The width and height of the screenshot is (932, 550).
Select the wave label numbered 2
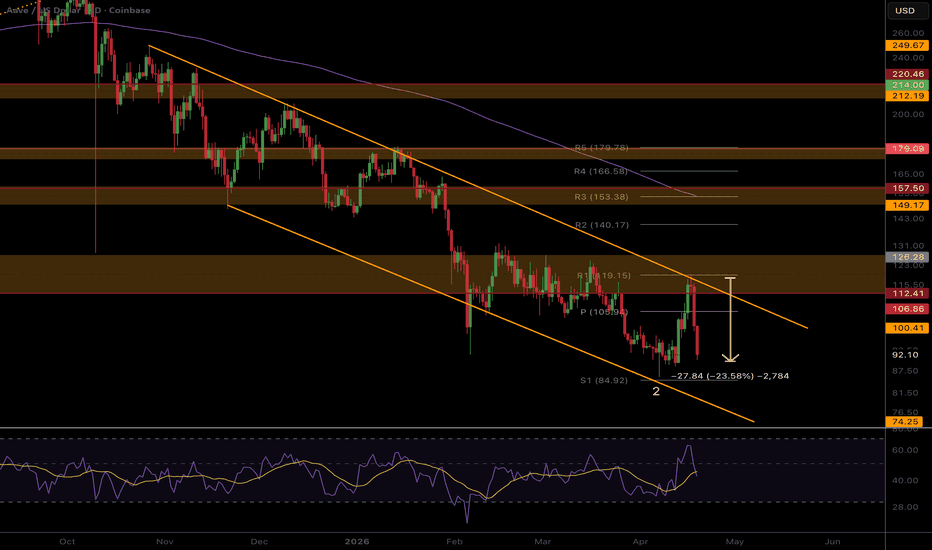(x=656, y=391)
